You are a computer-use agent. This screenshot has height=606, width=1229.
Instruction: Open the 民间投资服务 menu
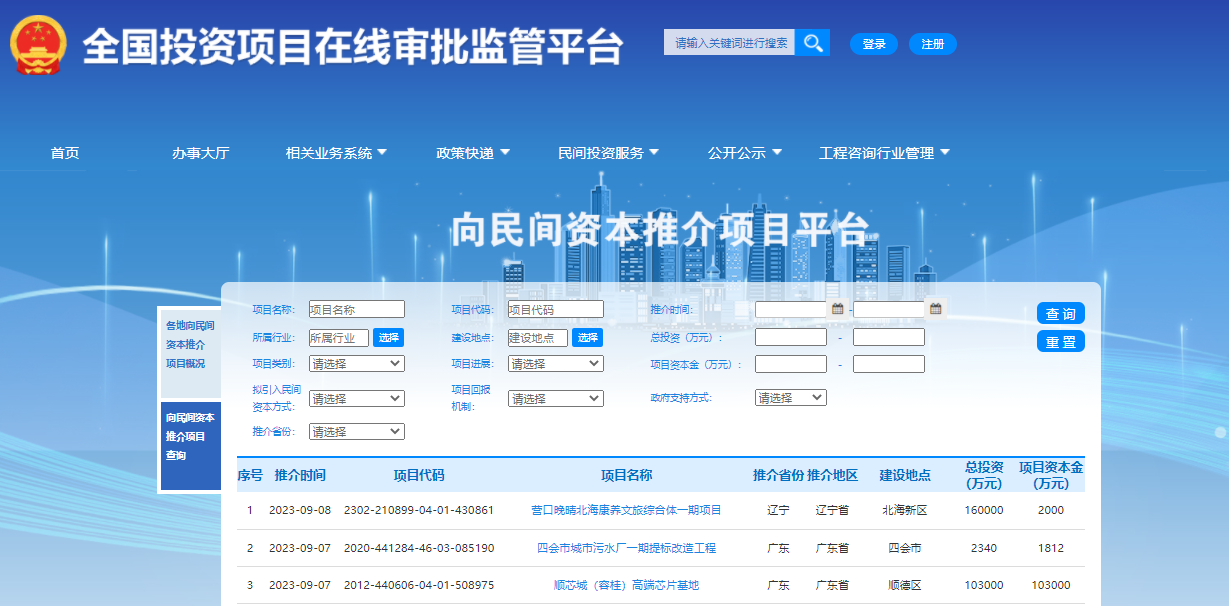tap(608, 153)
